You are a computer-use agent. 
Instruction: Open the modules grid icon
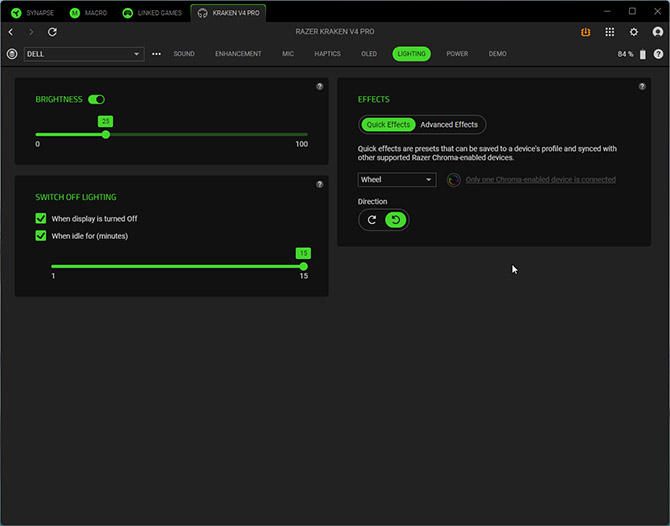(x=610, y=32)
